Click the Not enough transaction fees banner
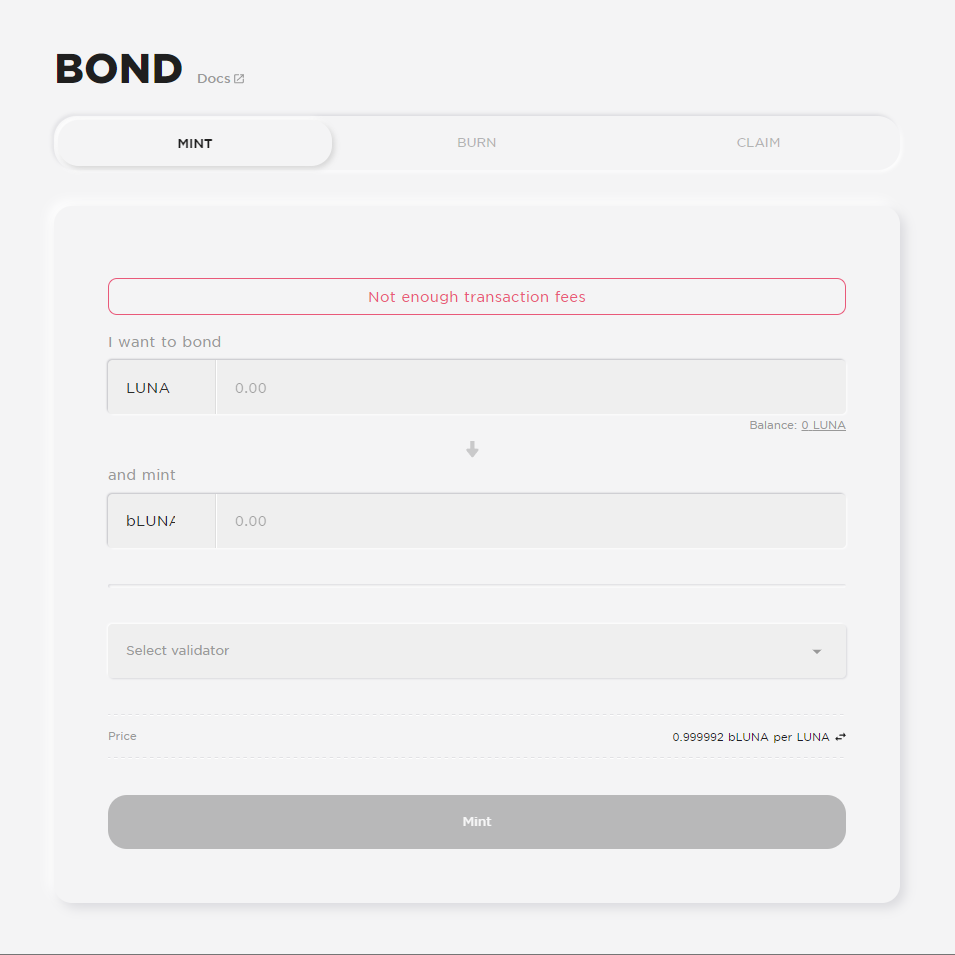This screenshot has height=955, width=955. [477, 297]
